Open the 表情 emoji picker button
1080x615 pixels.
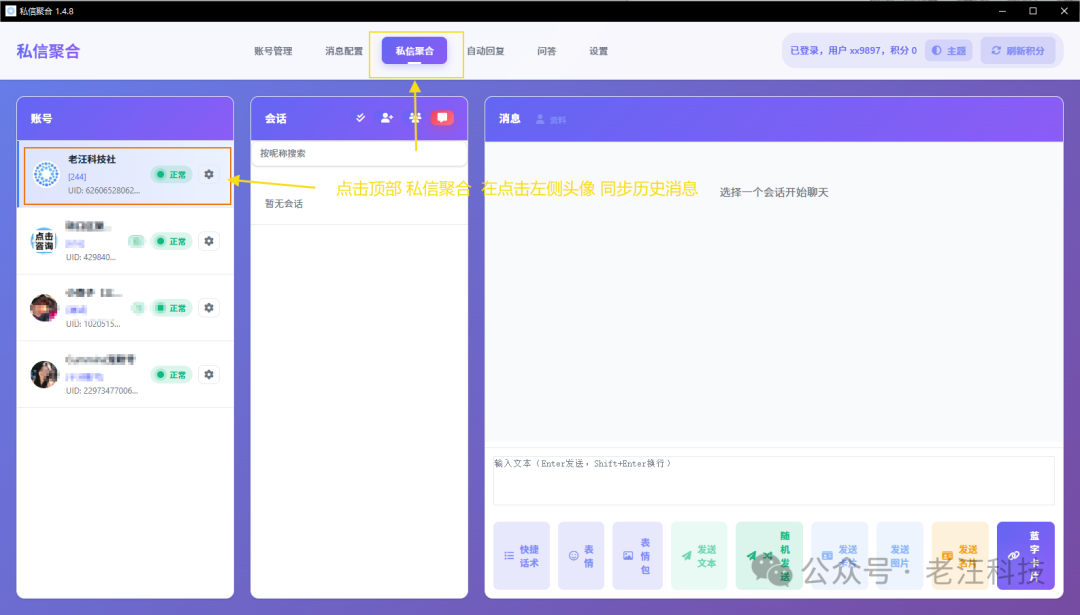point(581,556)
